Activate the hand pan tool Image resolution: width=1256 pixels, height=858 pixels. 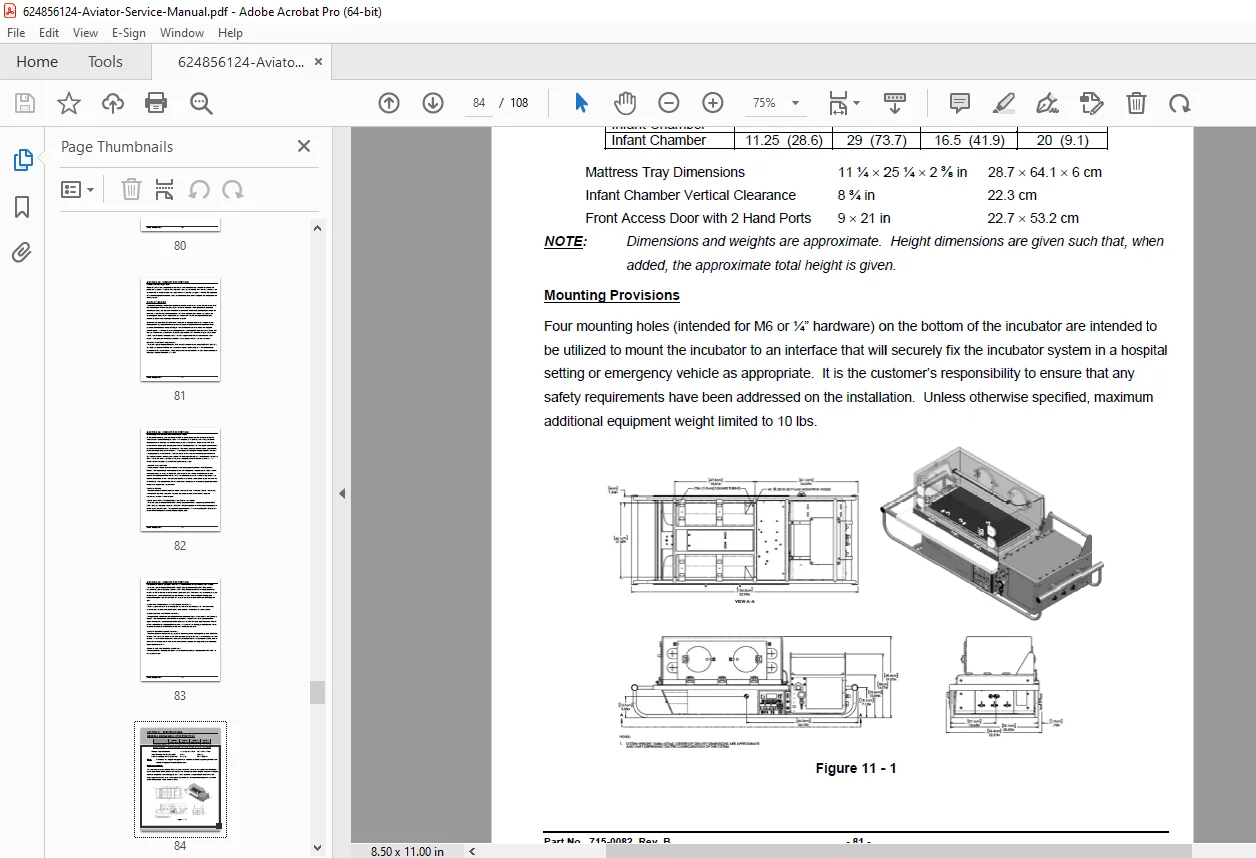pos(625,103)
